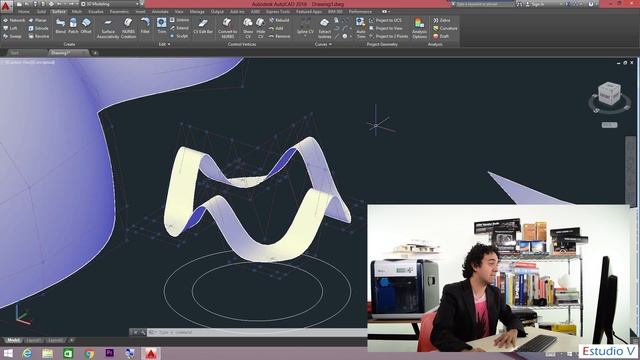Screen dimensions: 640x360
Task: Open the Manage ribbon tab
Action: [197, 12]
